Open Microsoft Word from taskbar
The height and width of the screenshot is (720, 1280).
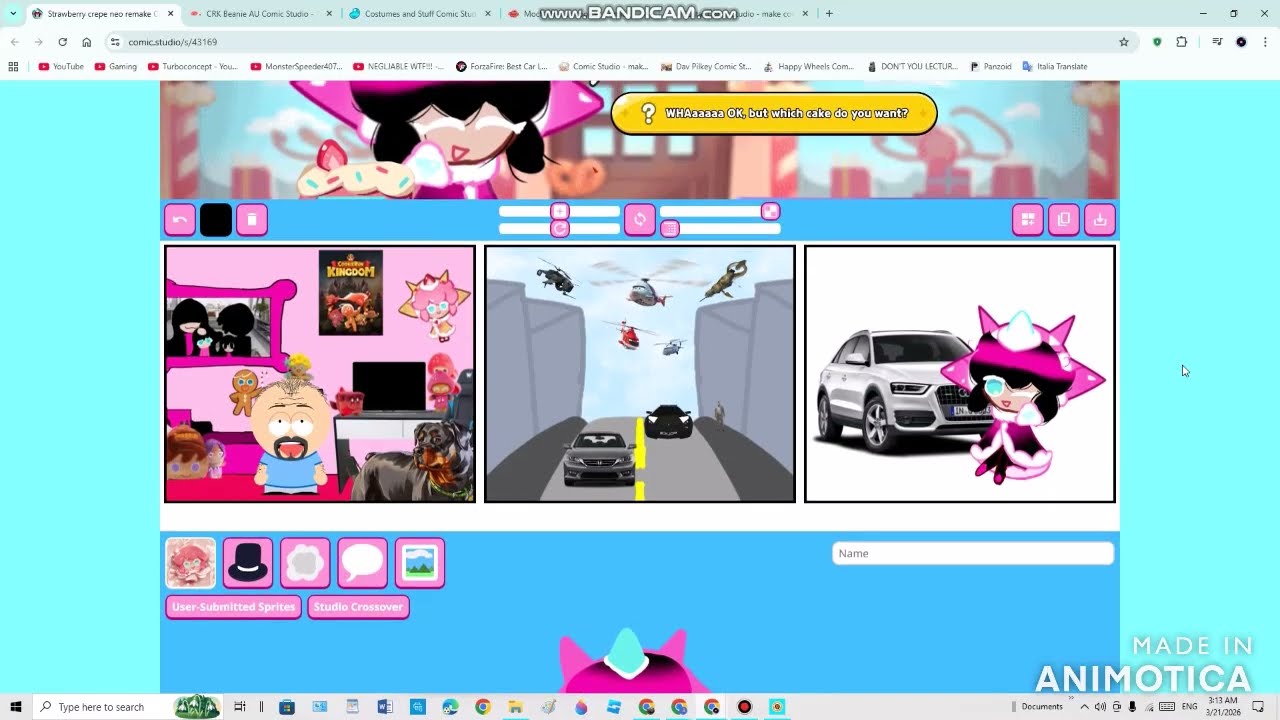click(x=385, y=707)
